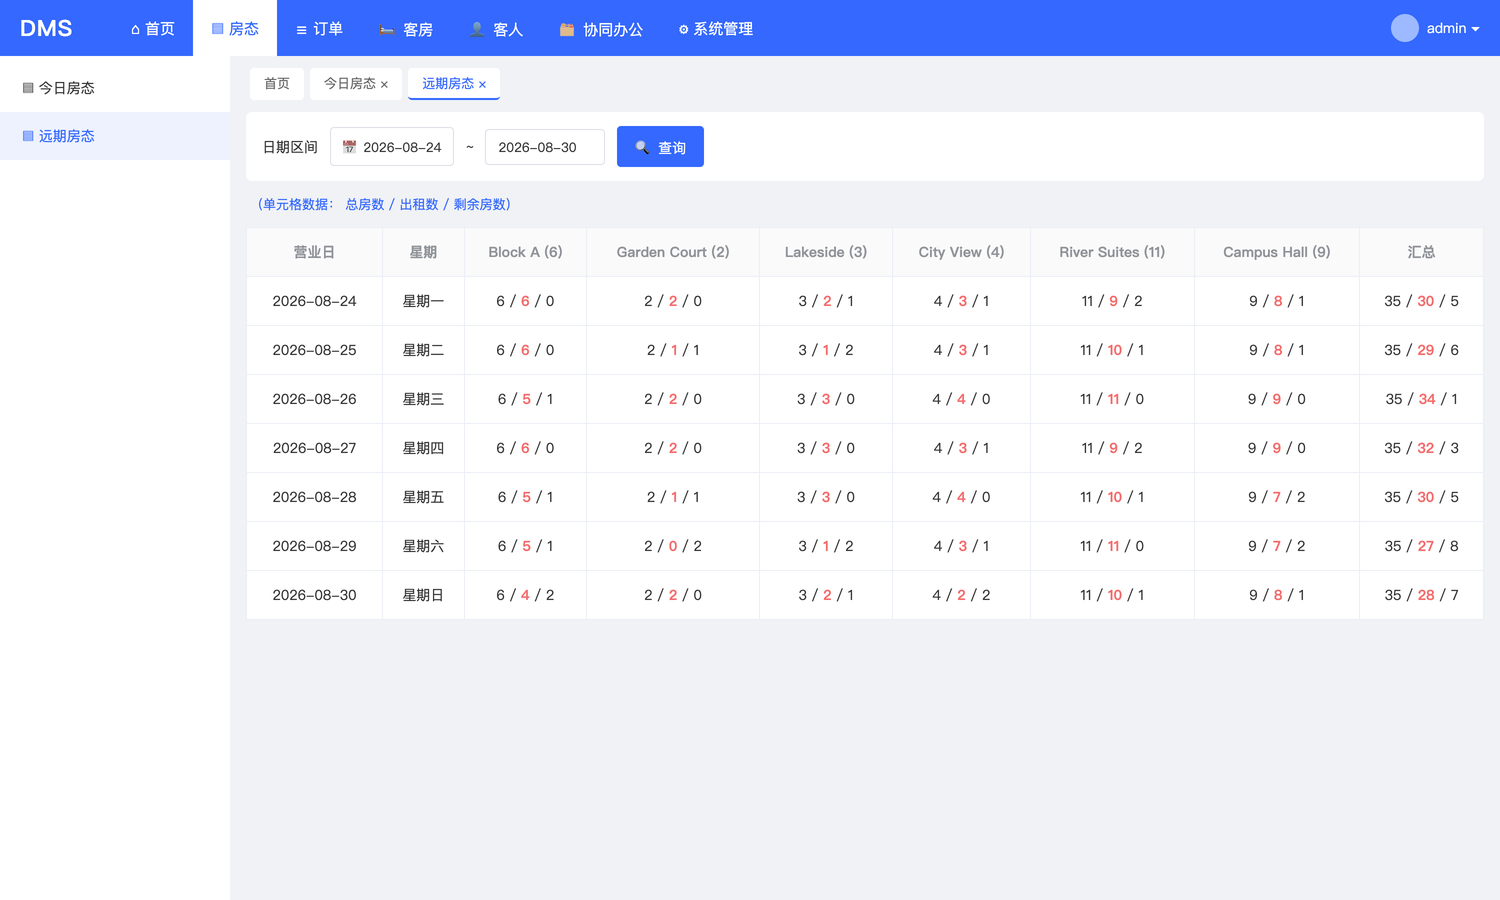Click the Campus Hall (9) column header

1277,252
